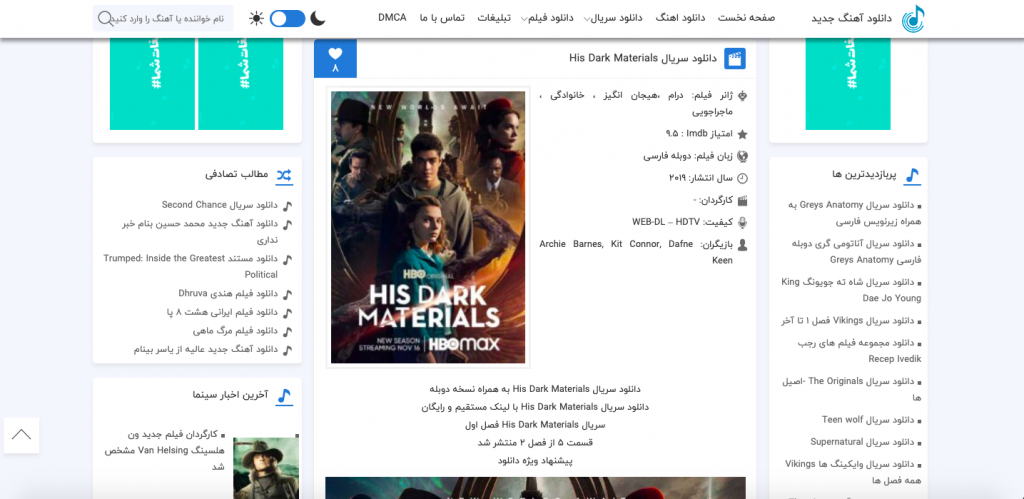
Task: Click the genre icon beside ژانر فیلم
Action: (742, 96)
